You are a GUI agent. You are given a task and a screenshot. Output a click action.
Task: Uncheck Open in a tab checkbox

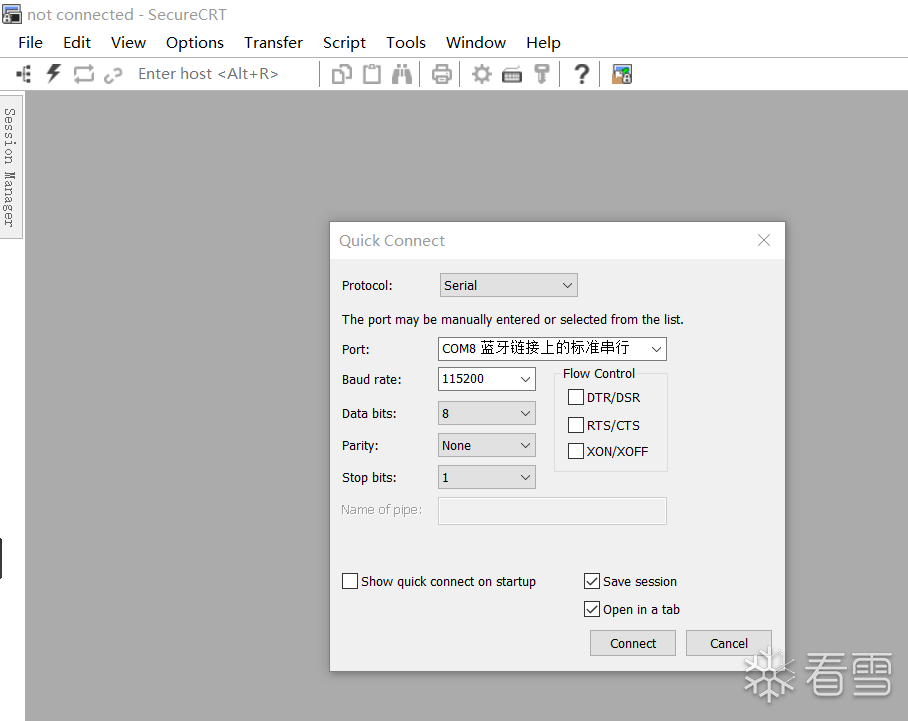[592, 609]
